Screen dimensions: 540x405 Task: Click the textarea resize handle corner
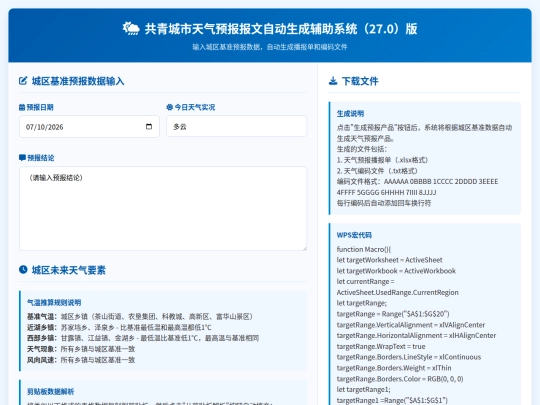click(x=304, y=248)
